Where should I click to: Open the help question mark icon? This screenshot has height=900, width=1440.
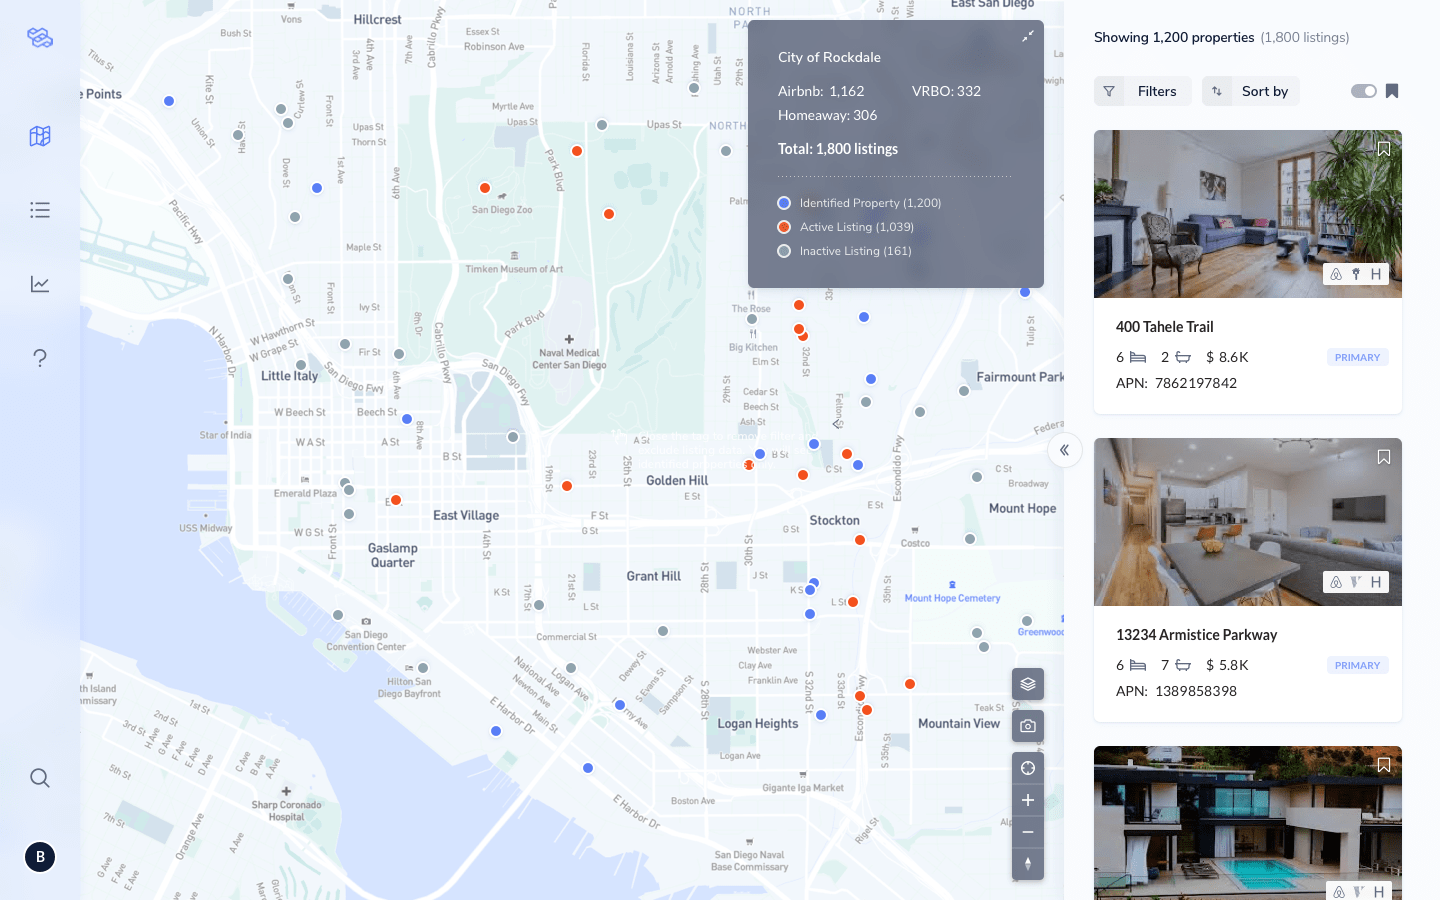[40, 358]
